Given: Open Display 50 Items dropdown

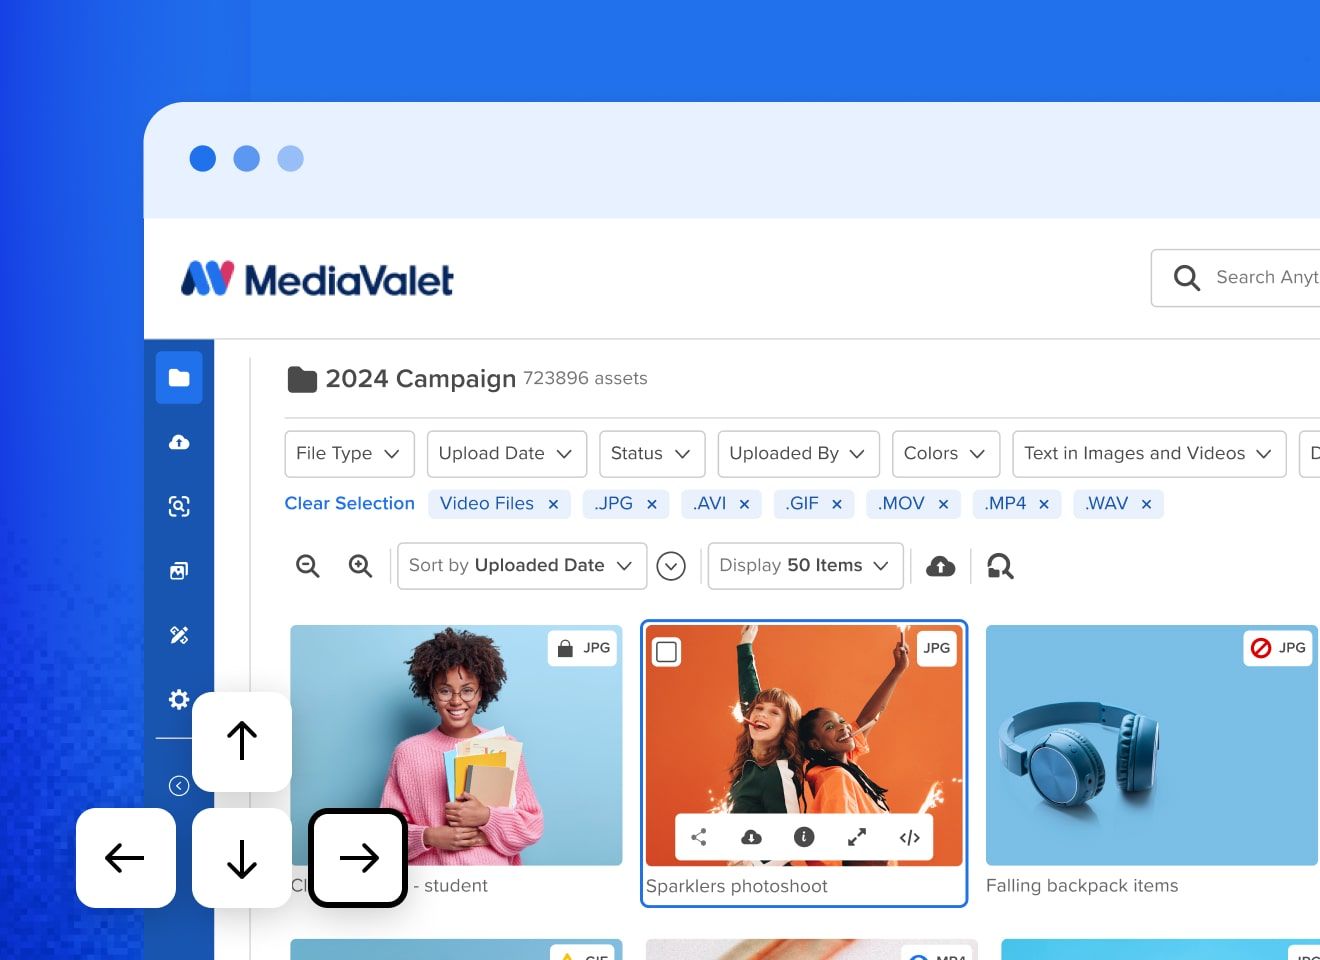Looking at the screenshot, I should point(806,566).
